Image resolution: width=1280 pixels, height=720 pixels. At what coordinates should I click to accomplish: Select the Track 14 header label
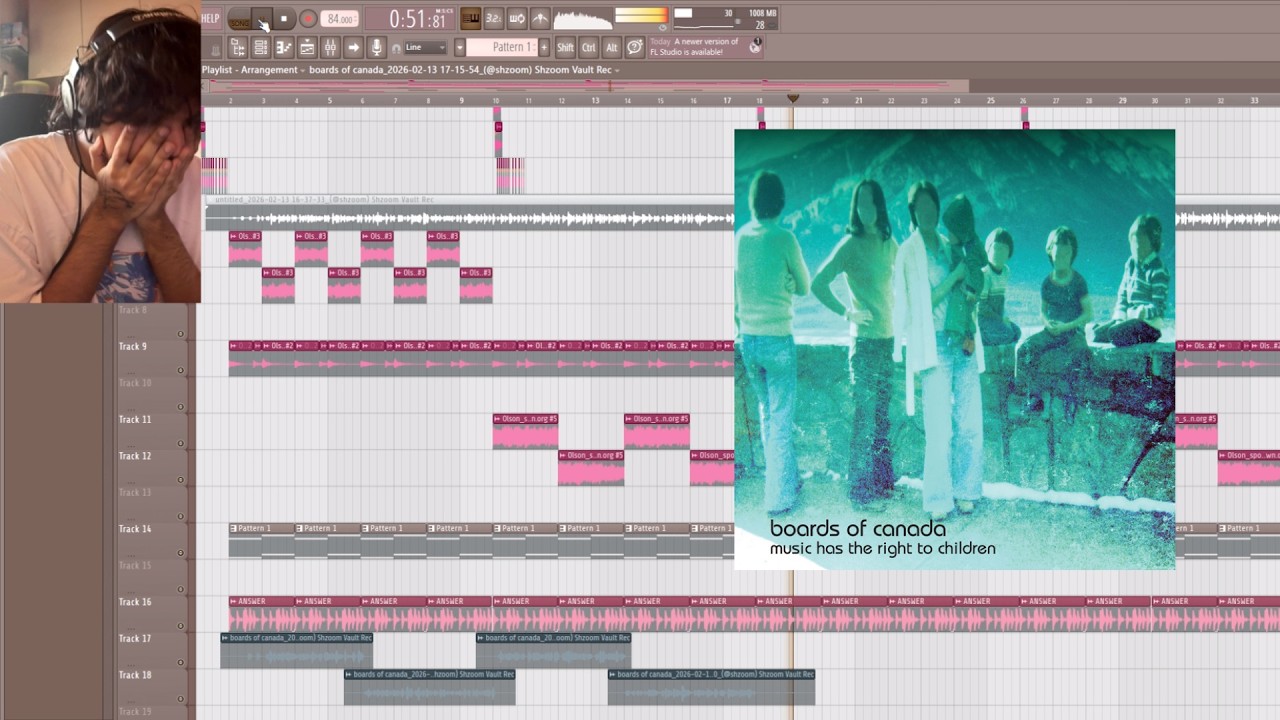[135, 529]
